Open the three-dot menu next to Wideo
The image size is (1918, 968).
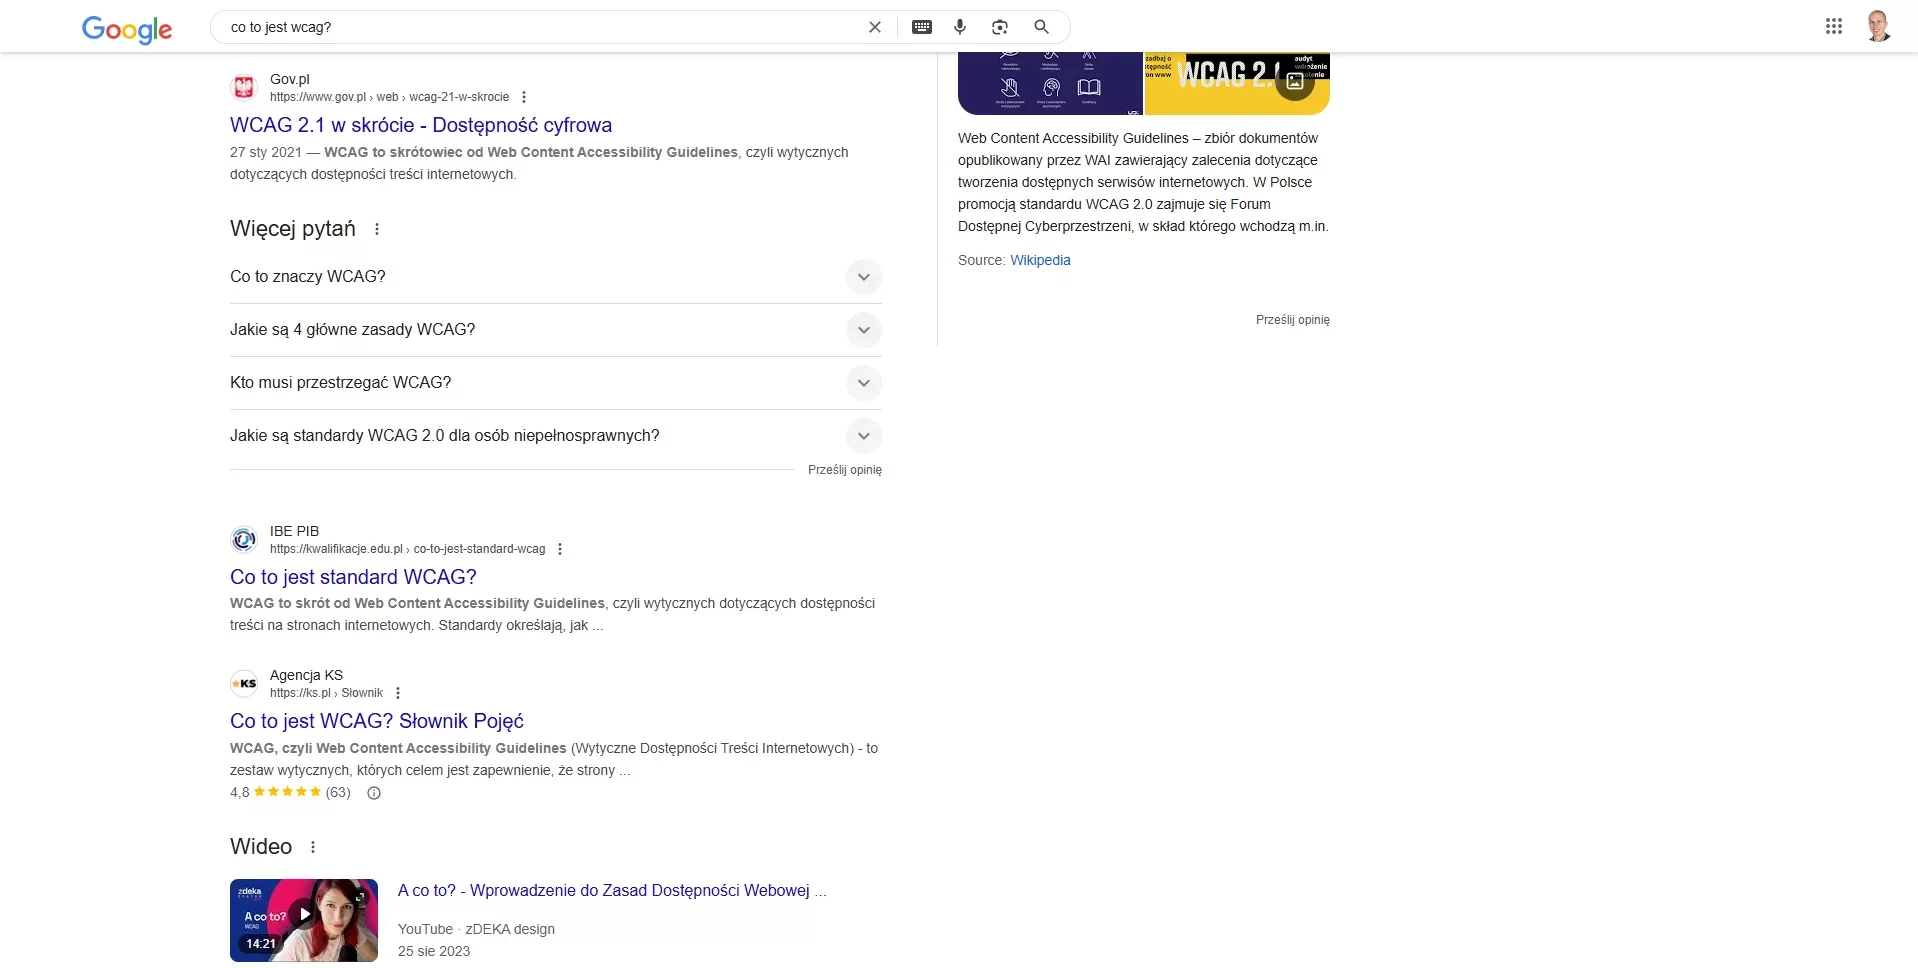pos(313,847)
